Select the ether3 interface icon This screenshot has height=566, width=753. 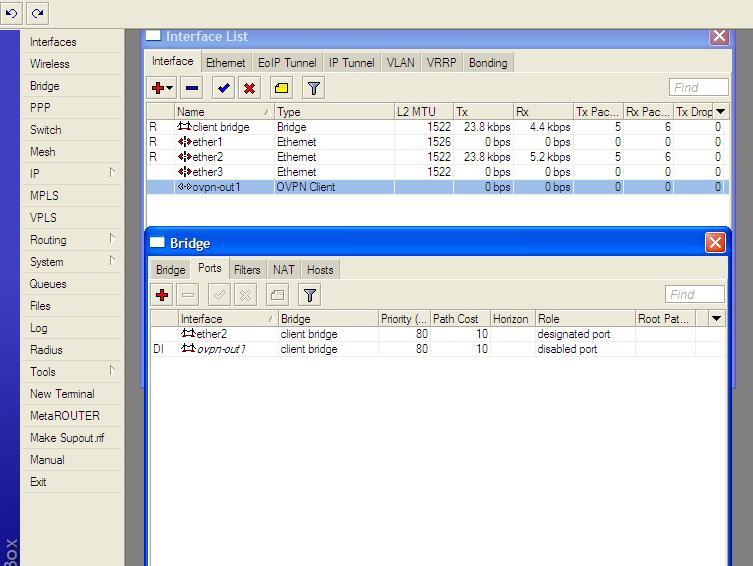pos(184,171)
